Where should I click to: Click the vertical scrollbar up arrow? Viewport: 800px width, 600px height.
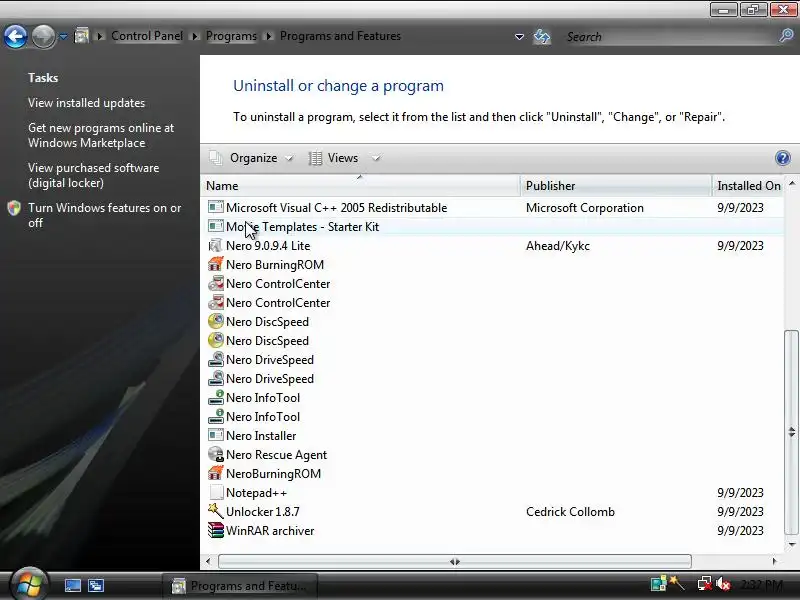pyautogui.click(x=791, y=183)
